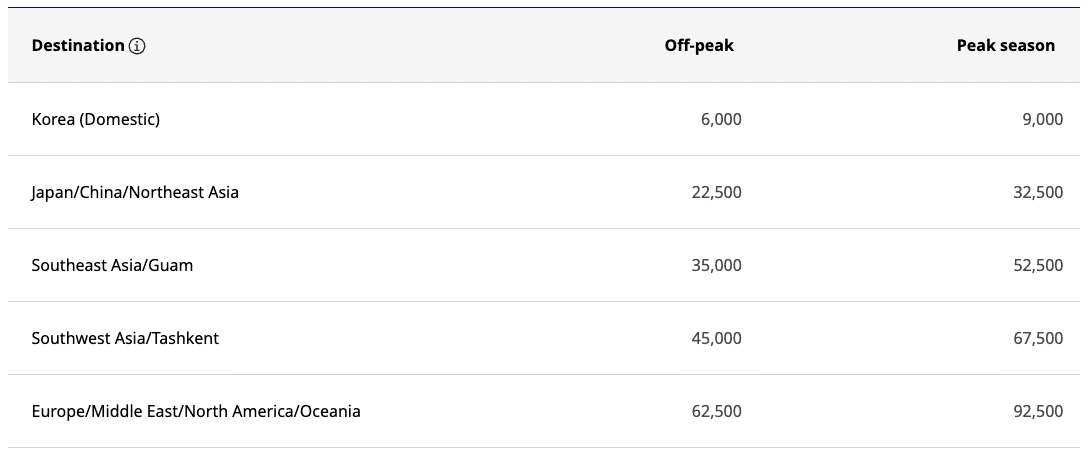Click the 6,000 off-peak value
The image size is (1089, 453).
pos(721,119)
